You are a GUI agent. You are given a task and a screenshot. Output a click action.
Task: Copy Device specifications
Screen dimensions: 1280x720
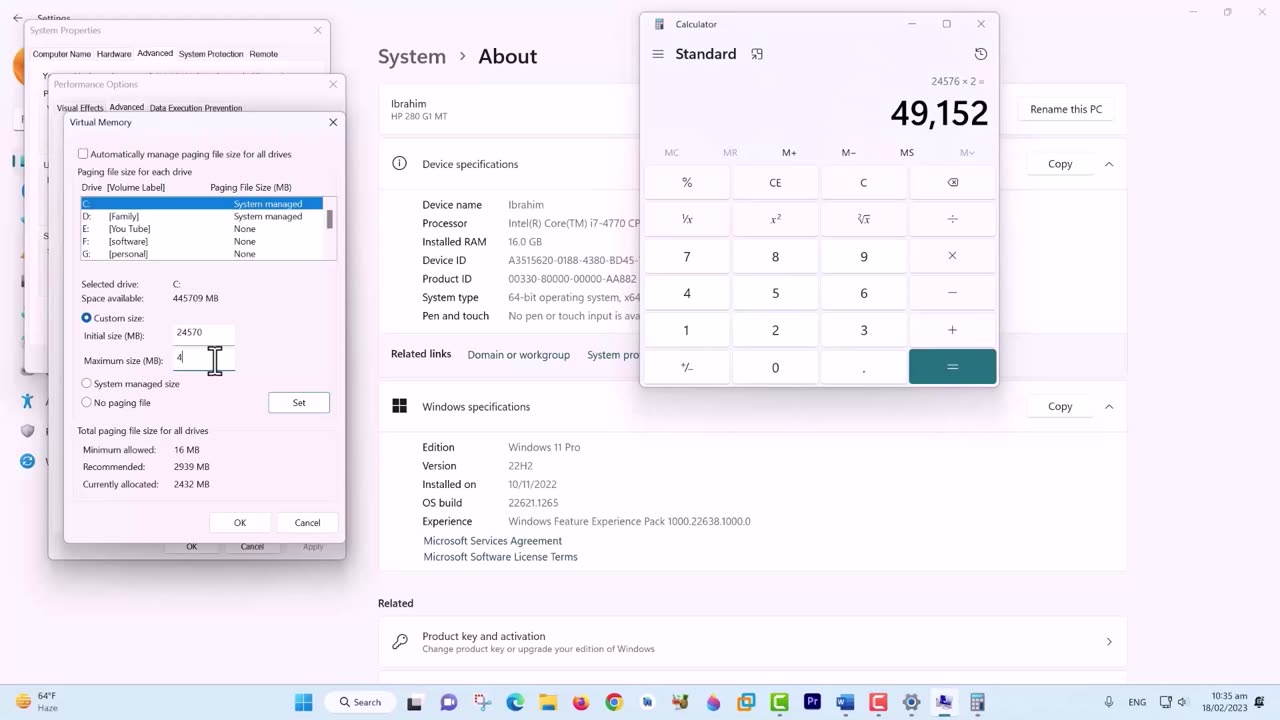[x=1060, y=164]
